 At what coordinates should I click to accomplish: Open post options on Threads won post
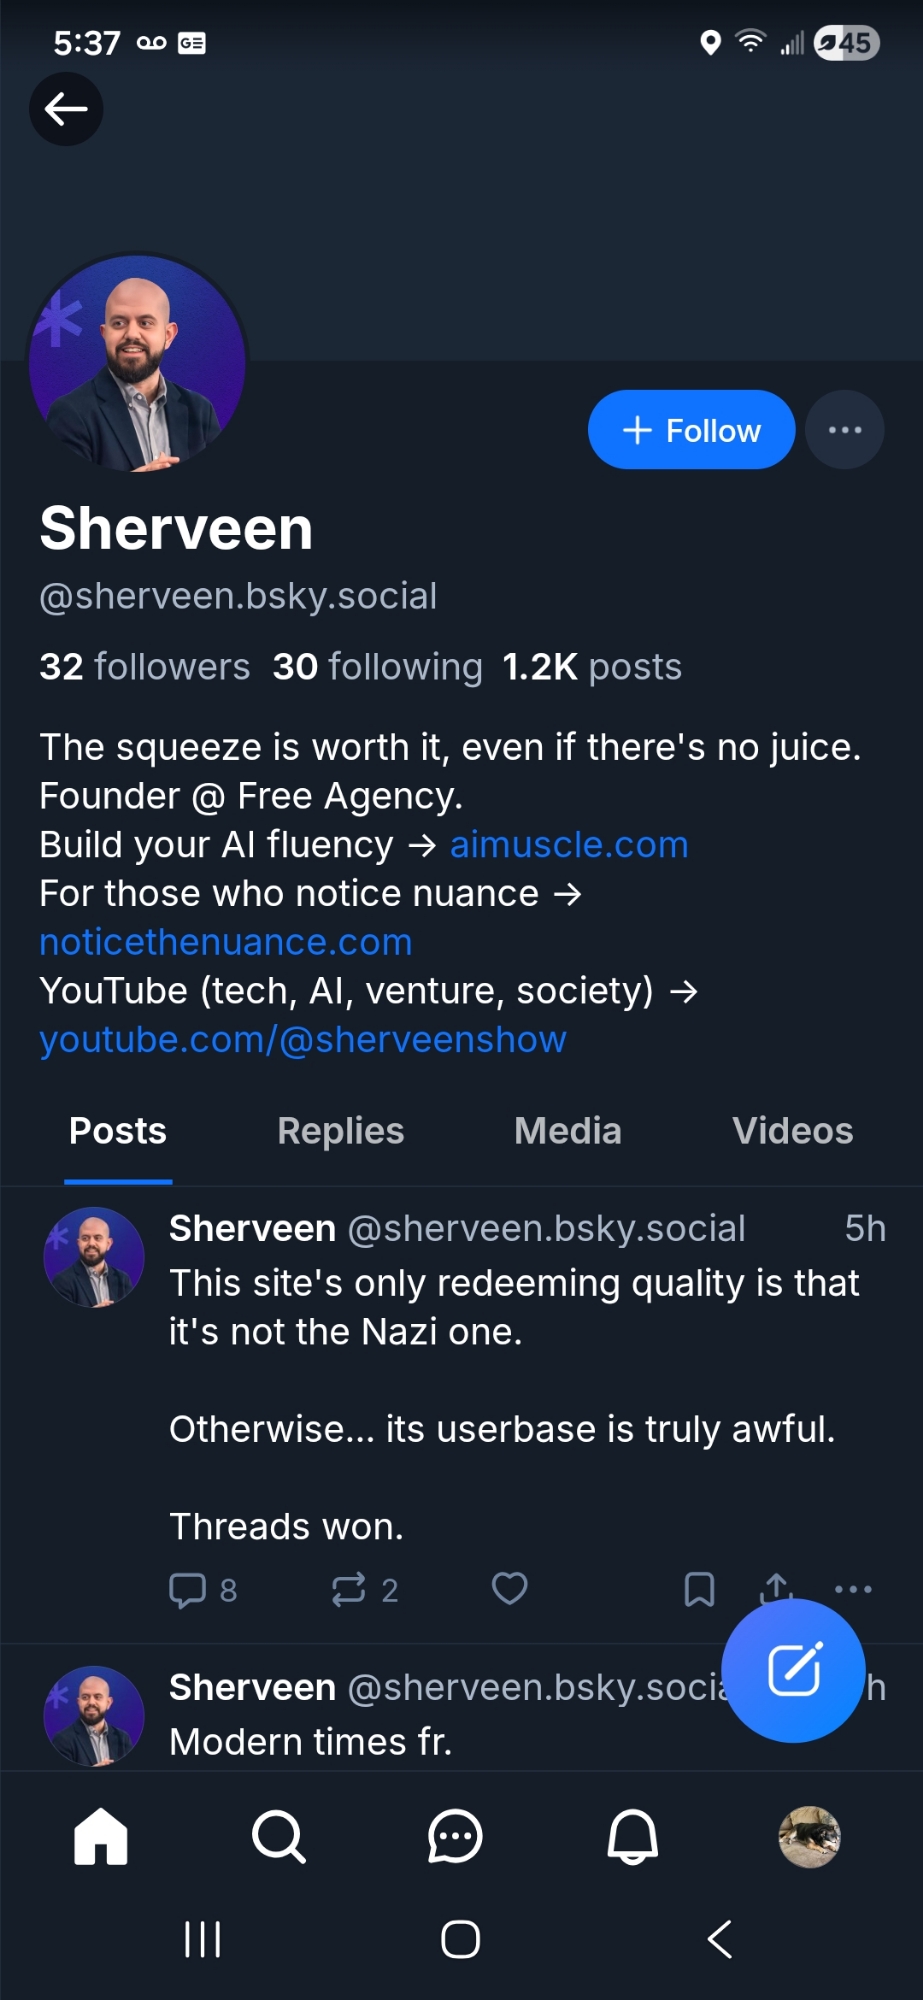pyautogui.click(x=853, y=1588)
